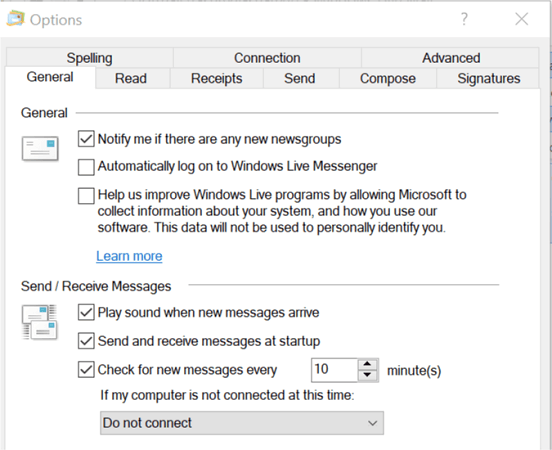Open the Learn more link
This screenshot has width=552, height=450.
coord(129,256)
